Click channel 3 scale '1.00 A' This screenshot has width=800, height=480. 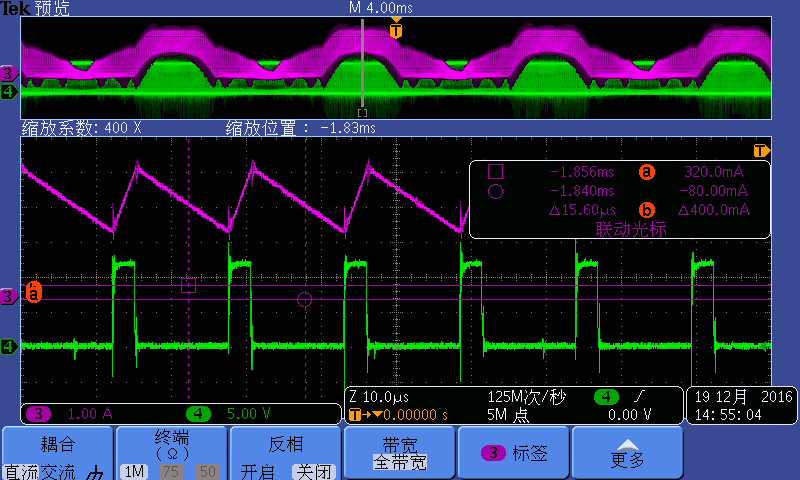90,414
